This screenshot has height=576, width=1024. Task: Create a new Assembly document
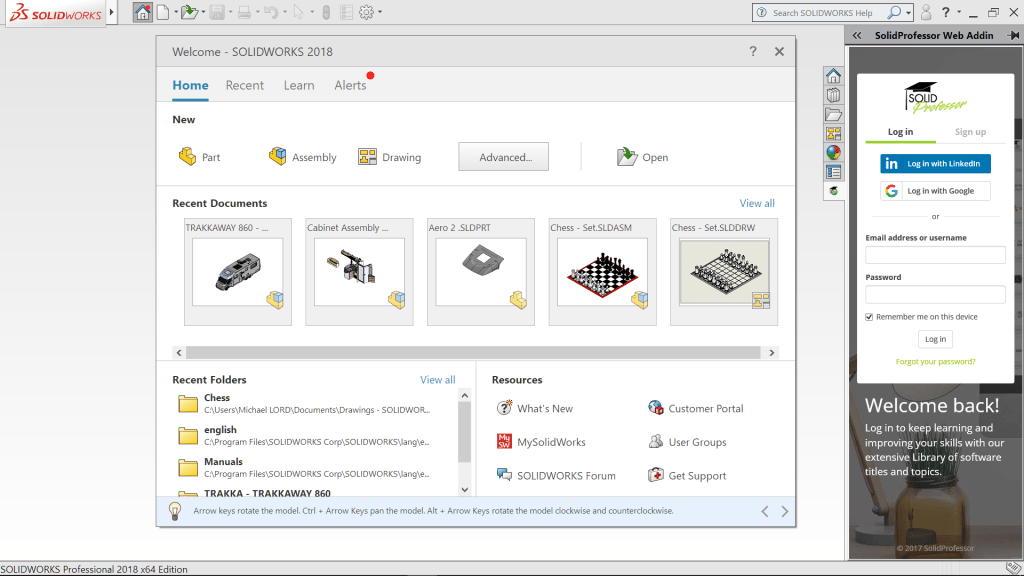click(302, 157)
